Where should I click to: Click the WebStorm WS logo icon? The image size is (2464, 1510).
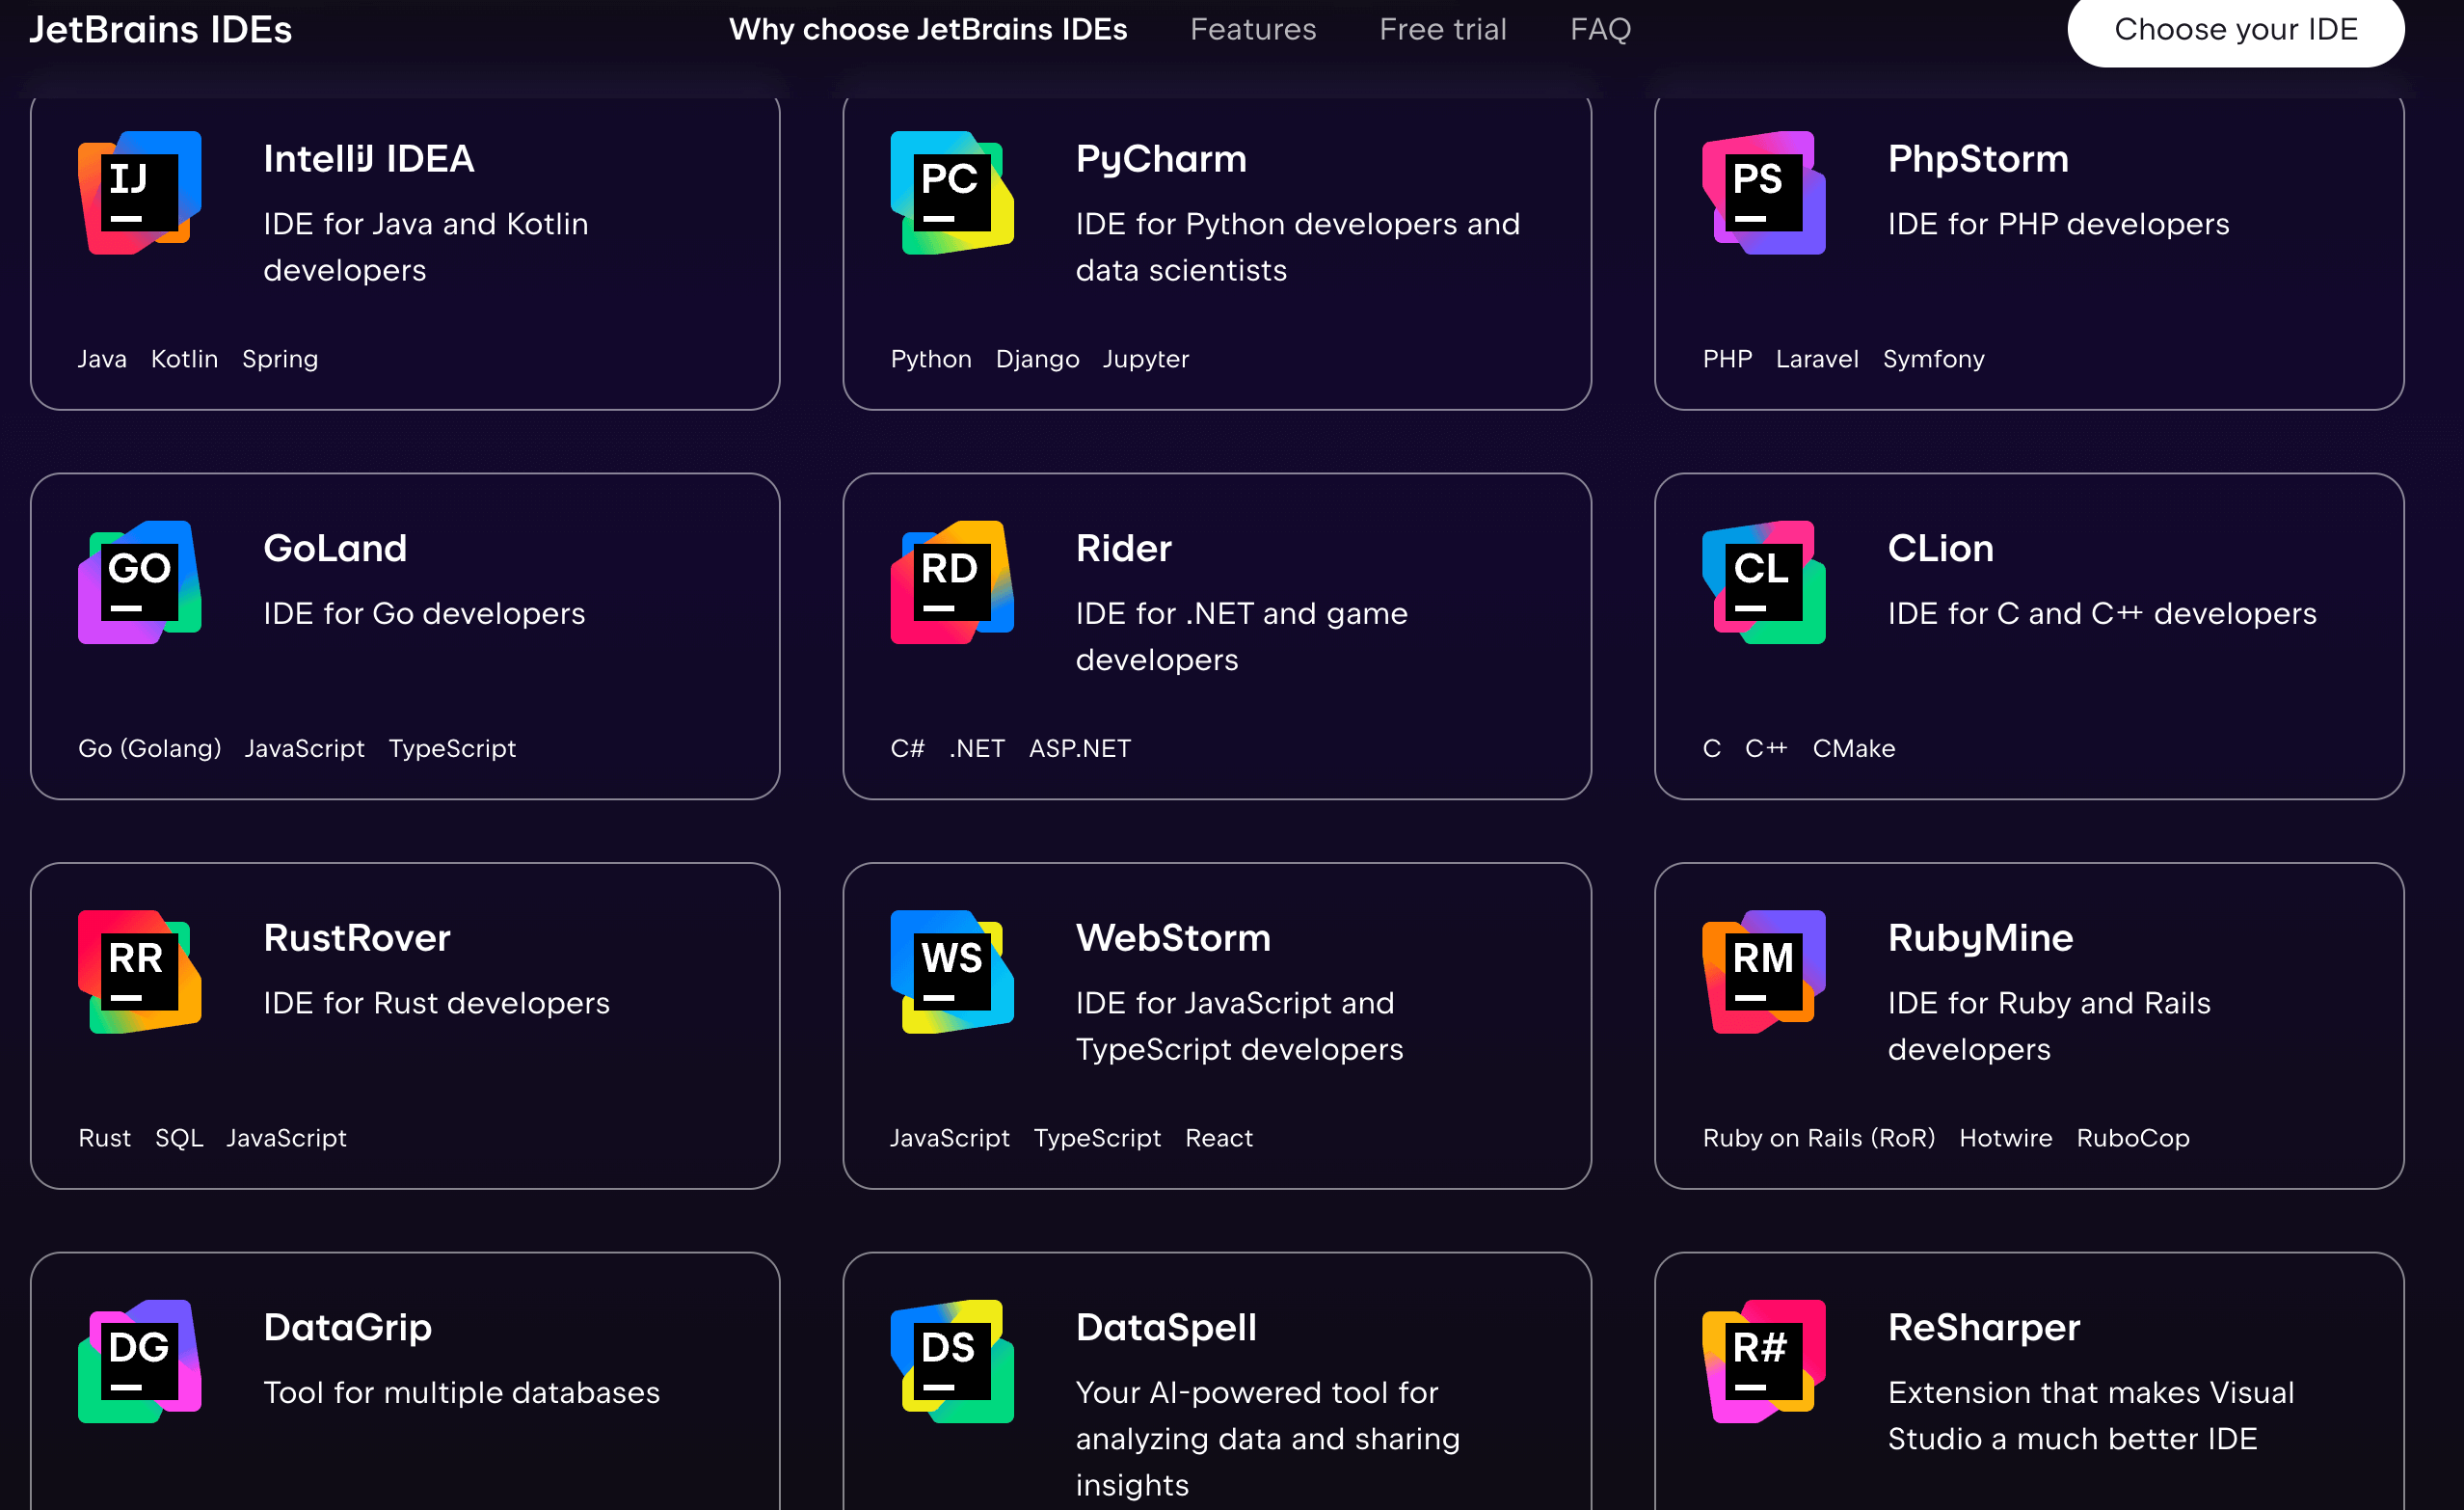[952, 971]
